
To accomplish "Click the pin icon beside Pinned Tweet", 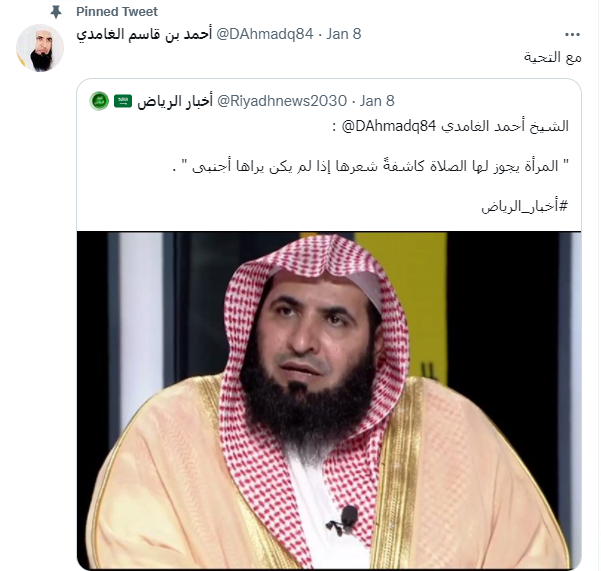I will click(x=56, y=11).
